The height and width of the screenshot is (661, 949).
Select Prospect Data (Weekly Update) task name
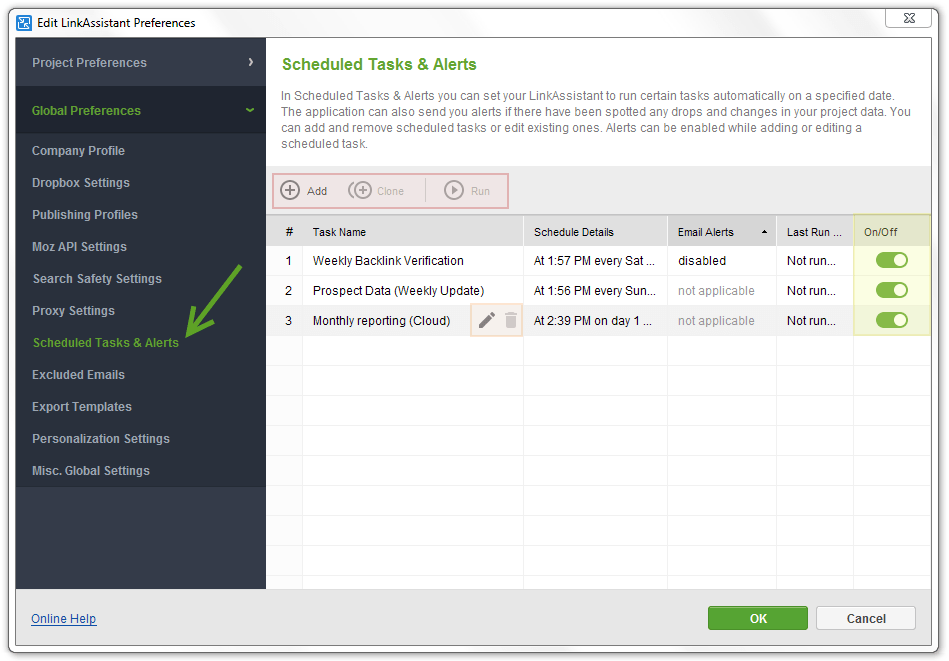click(398, 291)
